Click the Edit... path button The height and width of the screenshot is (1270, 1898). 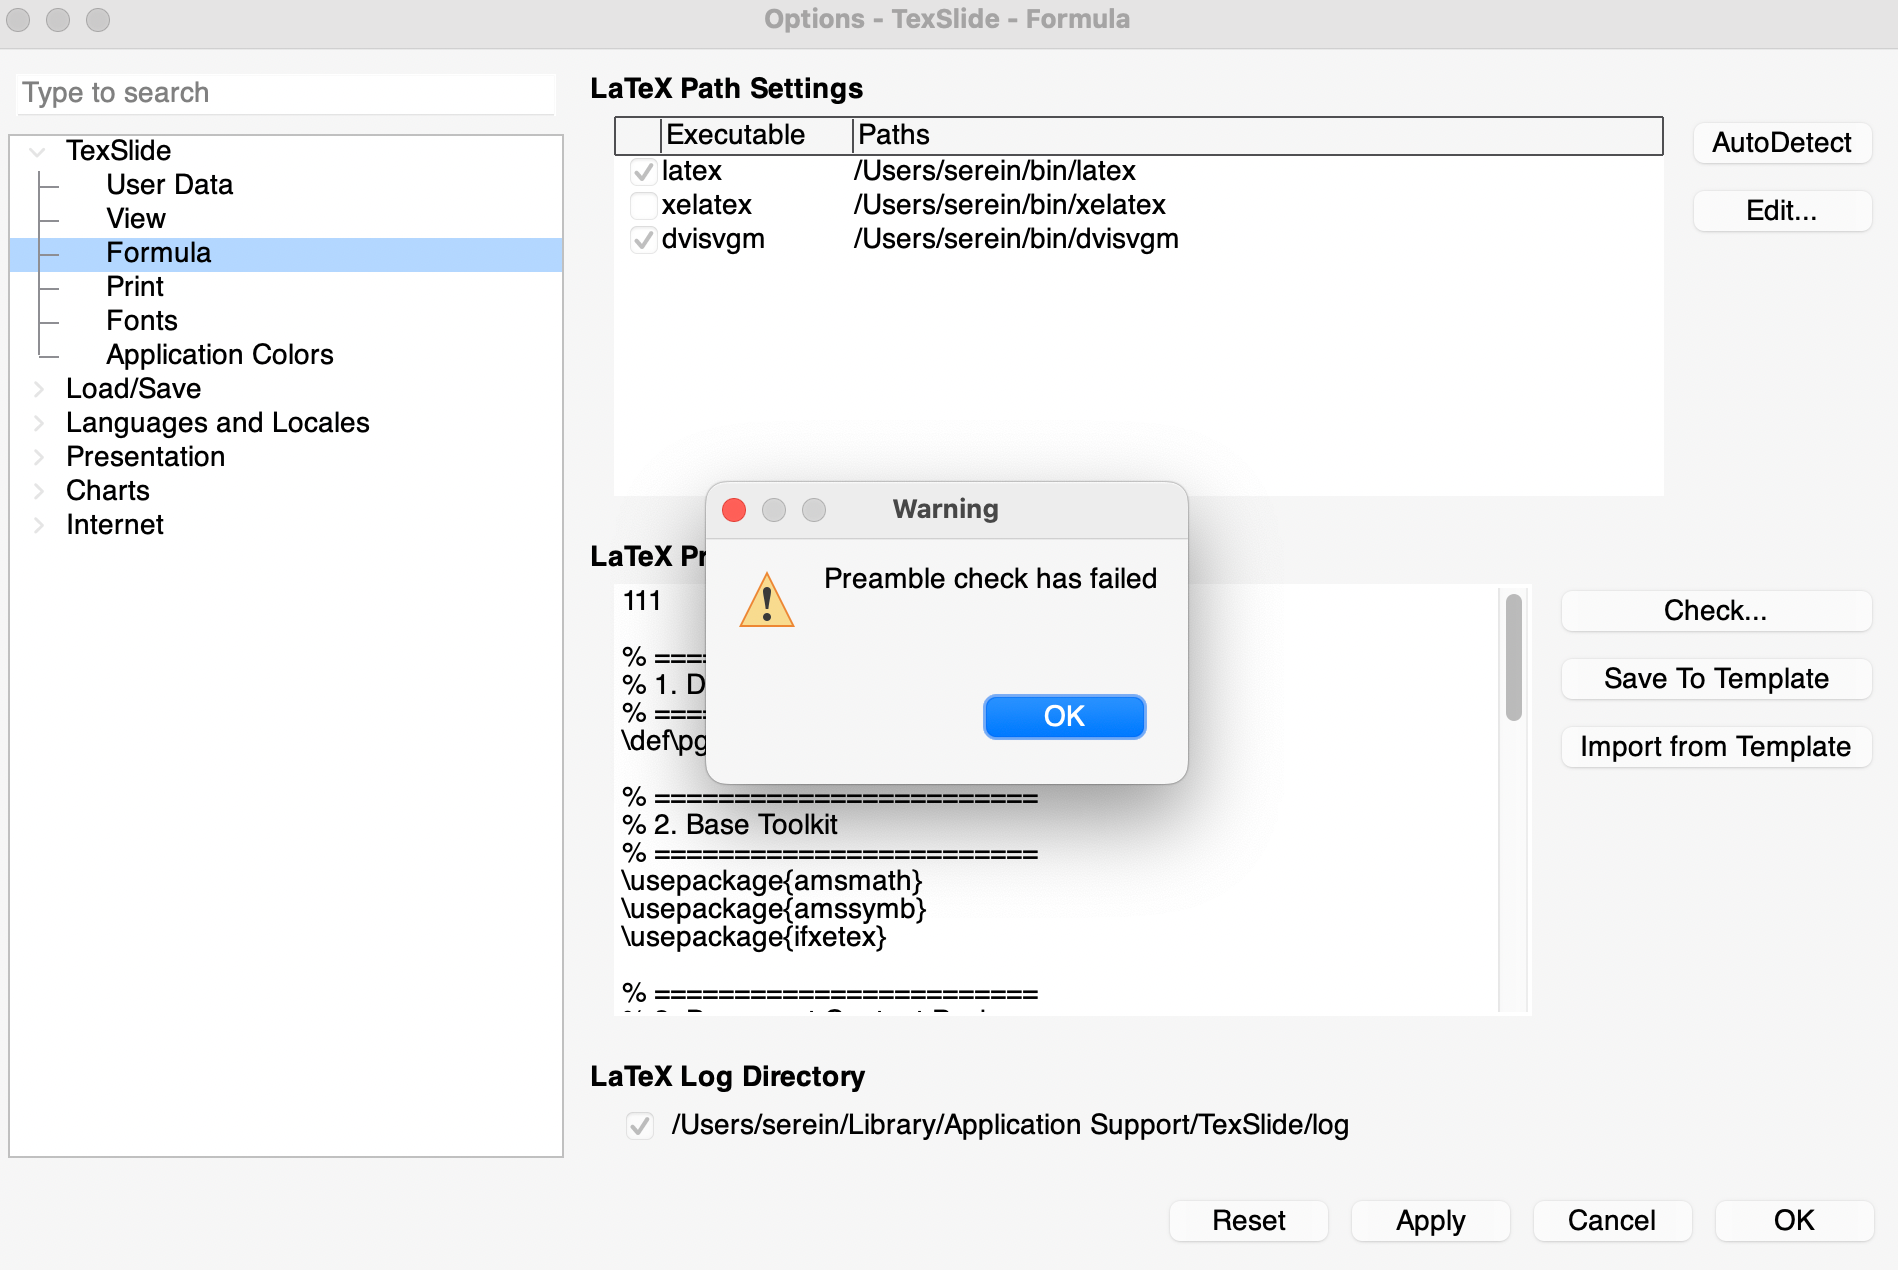pos(1782,211)
